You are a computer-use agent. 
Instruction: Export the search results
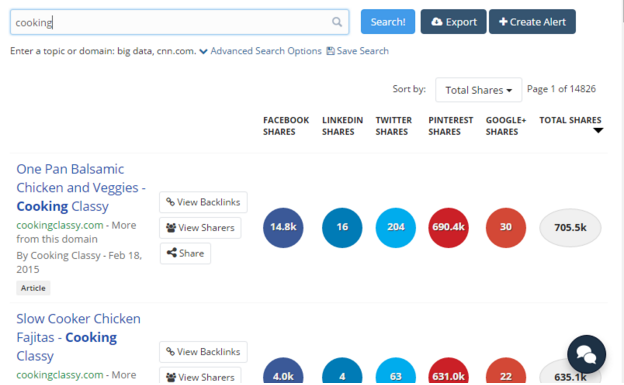click(453, 22)
